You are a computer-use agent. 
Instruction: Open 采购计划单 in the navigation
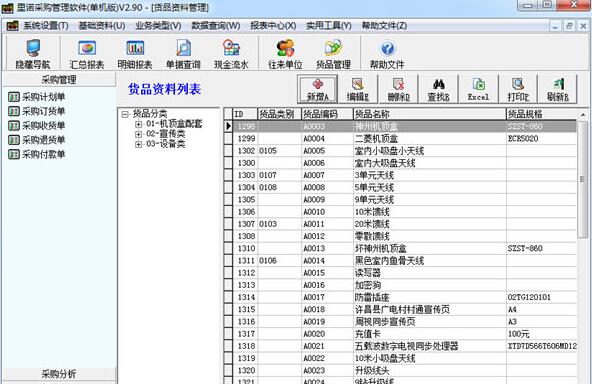(x=37, y=97)
